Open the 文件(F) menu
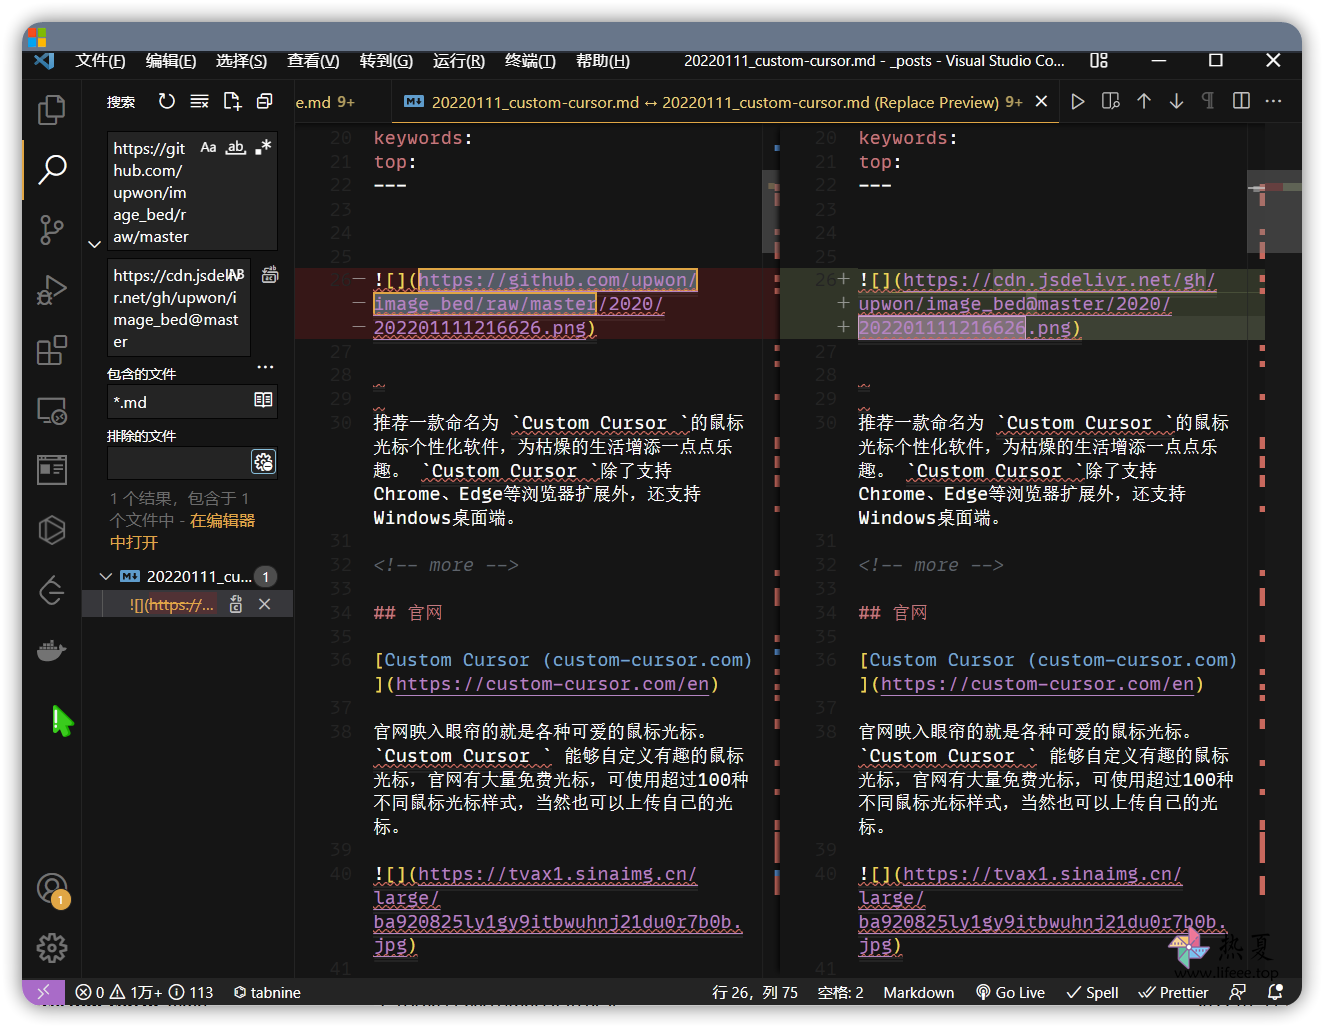Image resolution: width=1324 pixels, height=1028 pixels. tap(100, 60)
